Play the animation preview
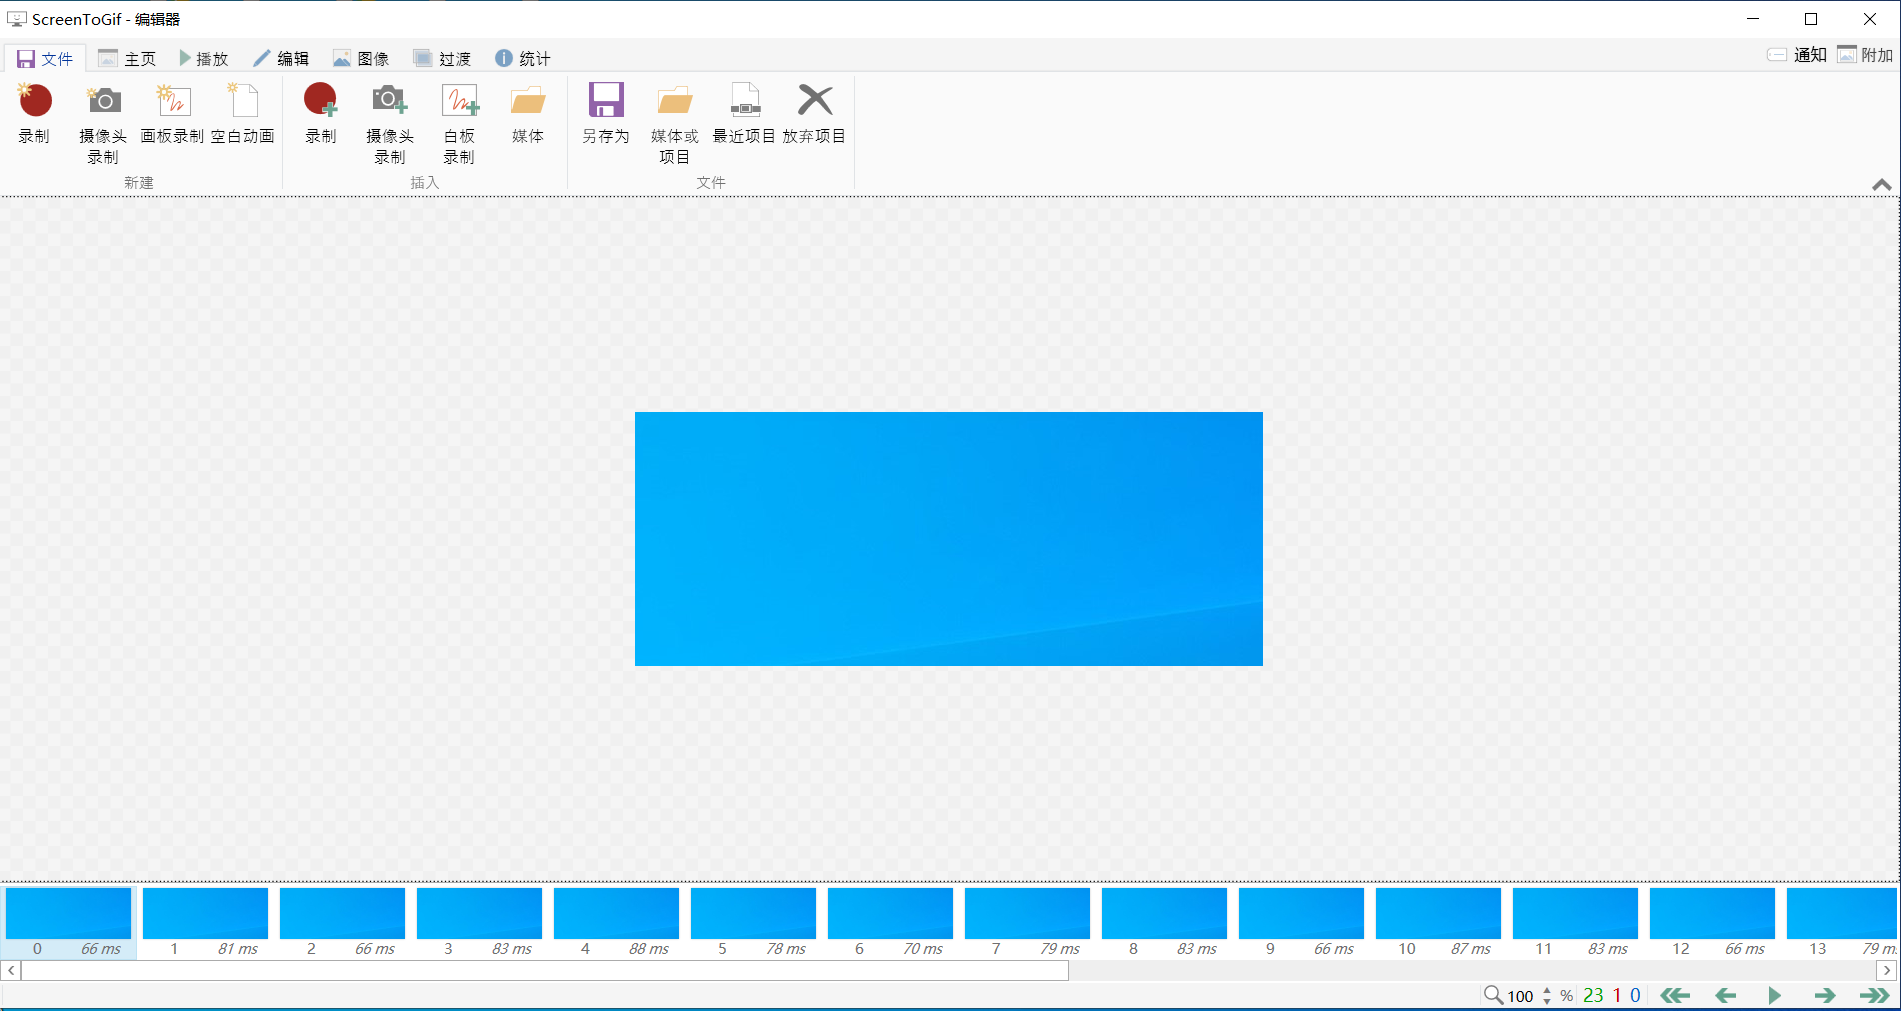The height and width of the screenshot is (1011, 1901). [1774, 995]
